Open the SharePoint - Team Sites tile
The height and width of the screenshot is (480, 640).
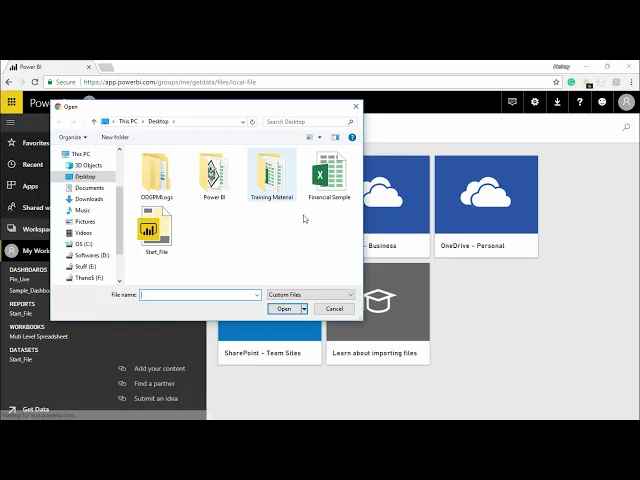(269, 343)
